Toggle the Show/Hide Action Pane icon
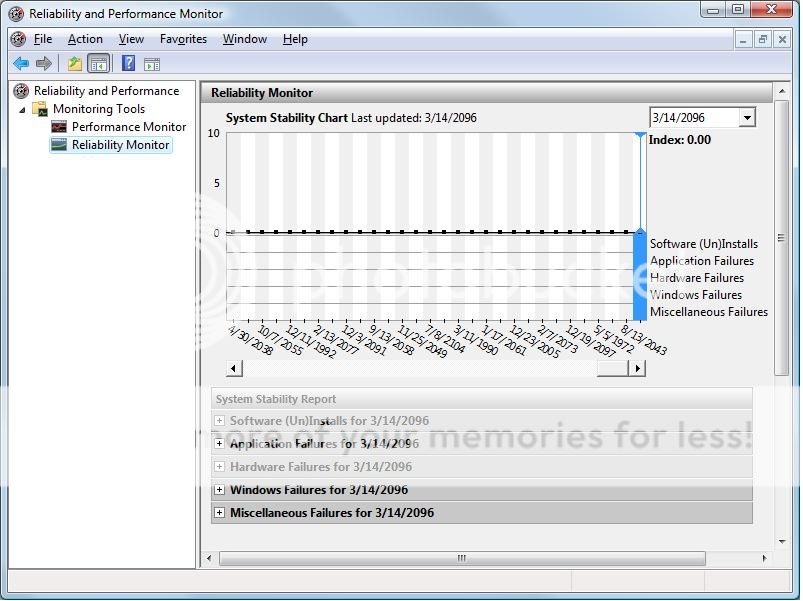This screenshot has height=601, width=803. pyautogui.click(x=152, y=64)
